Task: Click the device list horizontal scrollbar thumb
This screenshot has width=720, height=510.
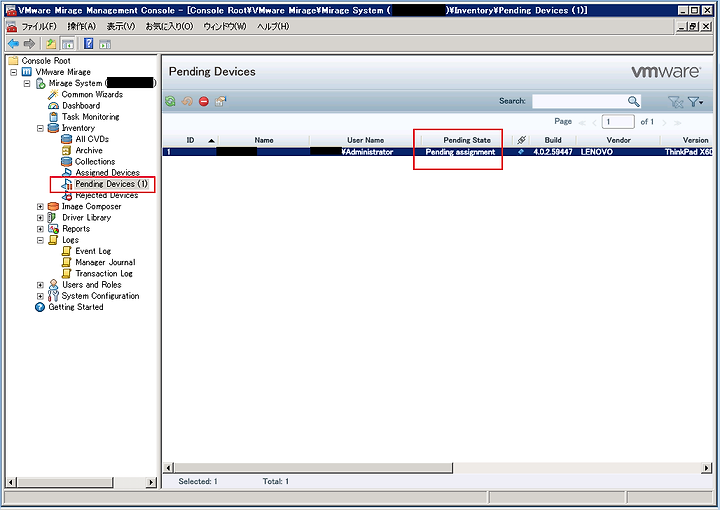Action: pos(313,468)
